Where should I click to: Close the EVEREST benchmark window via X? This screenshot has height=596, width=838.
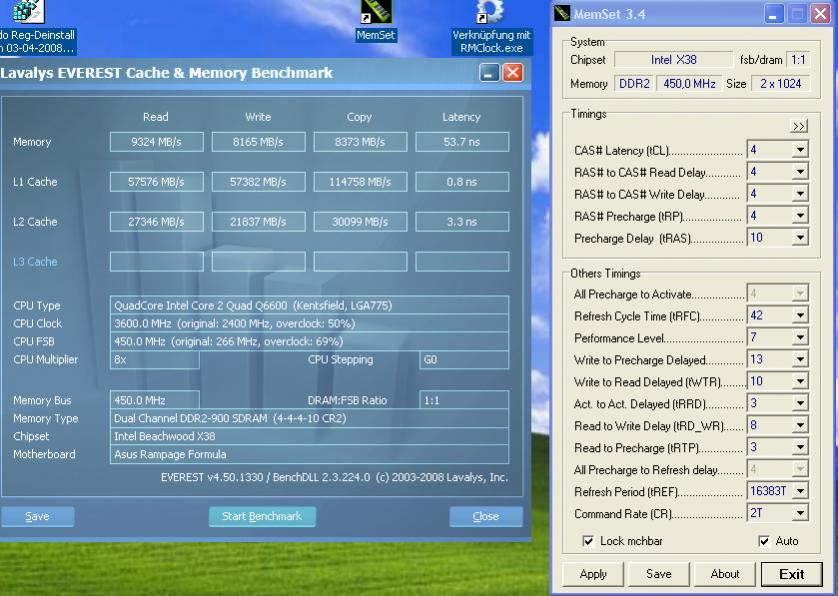(513, 73)
